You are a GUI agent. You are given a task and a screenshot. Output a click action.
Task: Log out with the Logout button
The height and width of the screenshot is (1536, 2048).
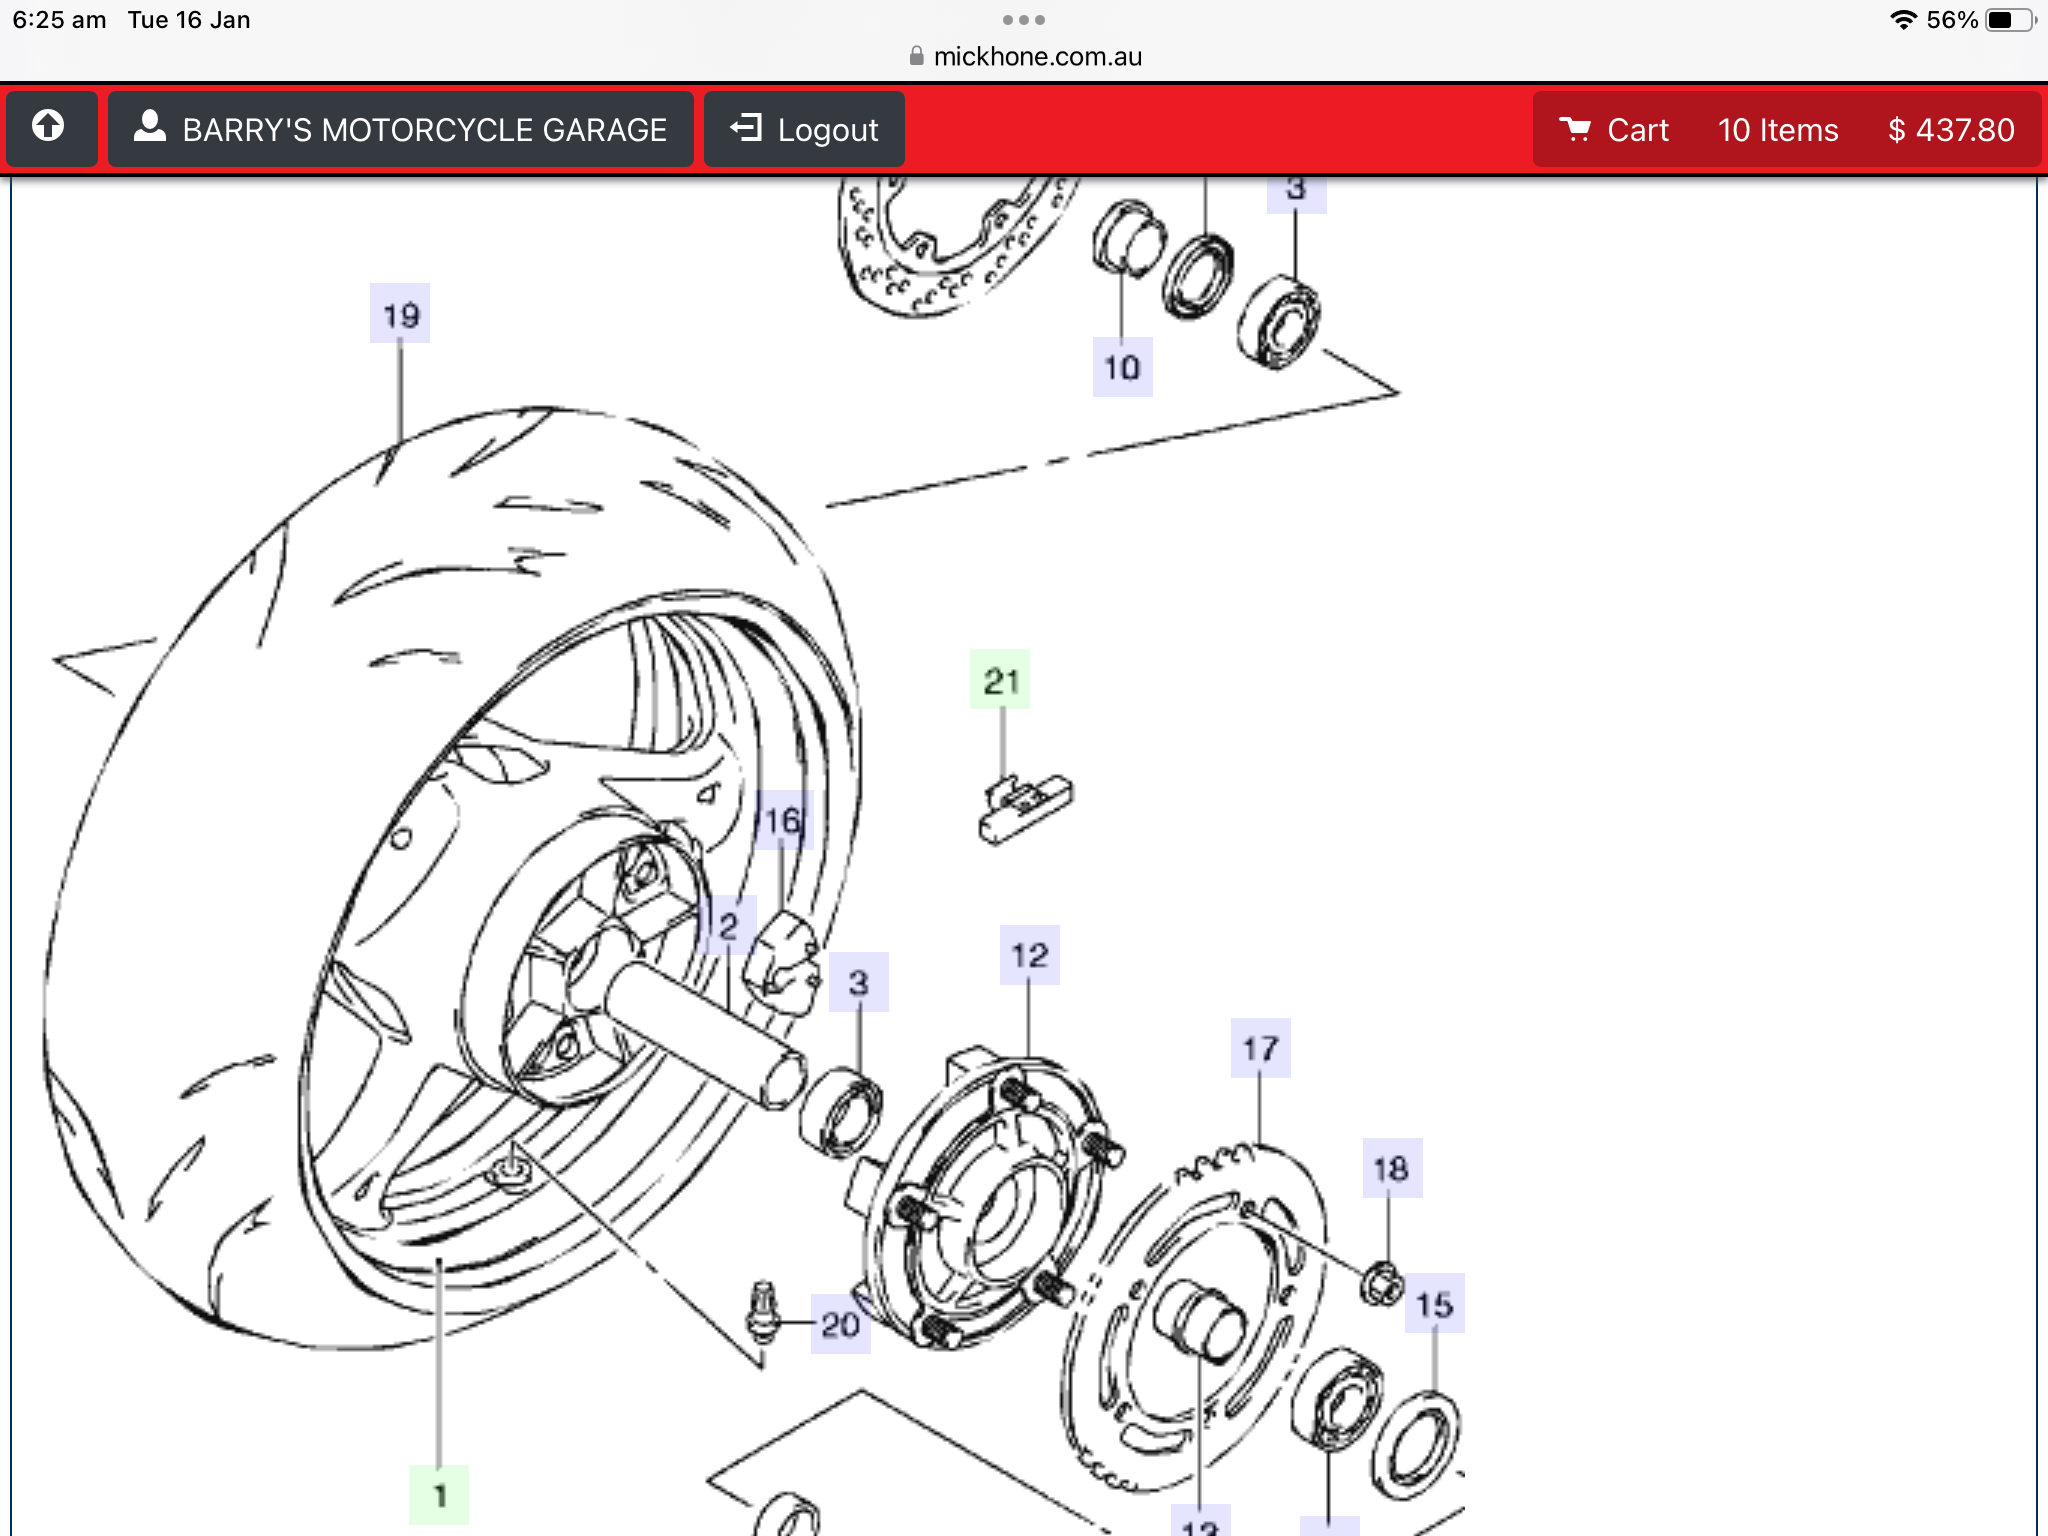[x=804, y=129]
